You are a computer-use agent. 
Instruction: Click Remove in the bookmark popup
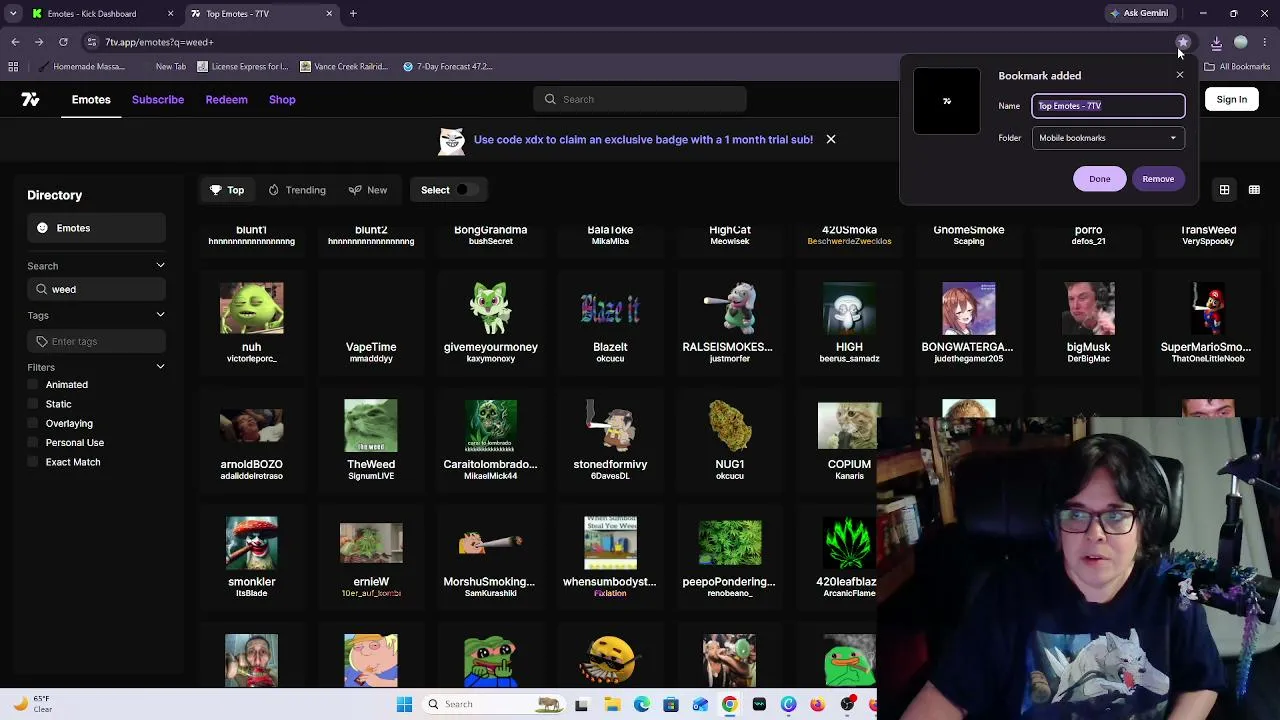coord(1158,179)
